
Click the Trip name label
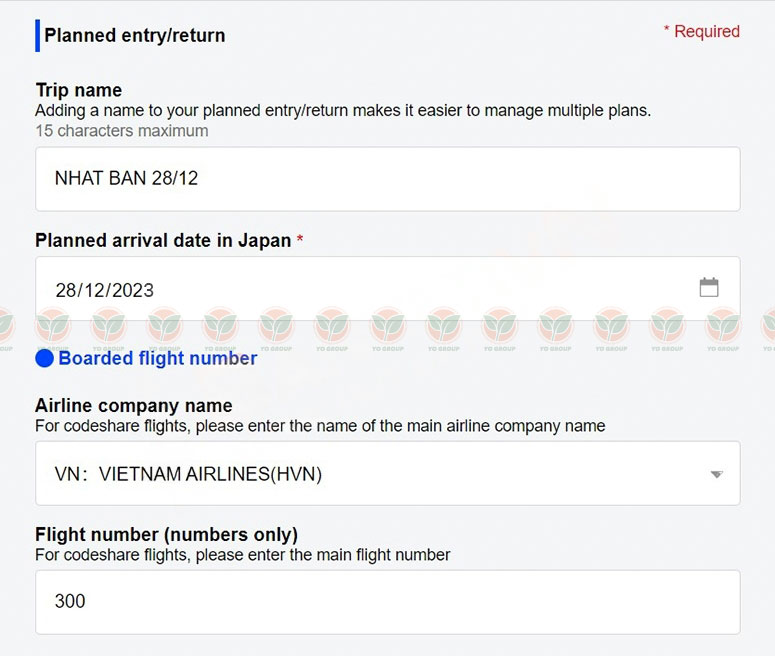point(79,90)
